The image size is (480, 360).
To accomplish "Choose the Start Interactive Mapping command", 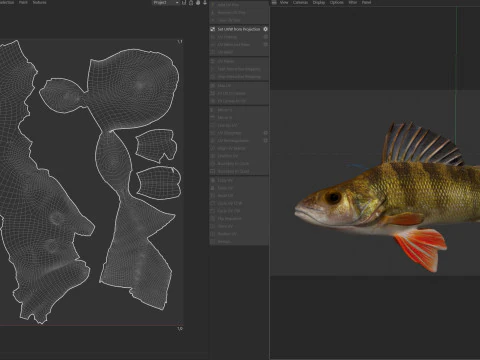I will (x=239, y=69).
